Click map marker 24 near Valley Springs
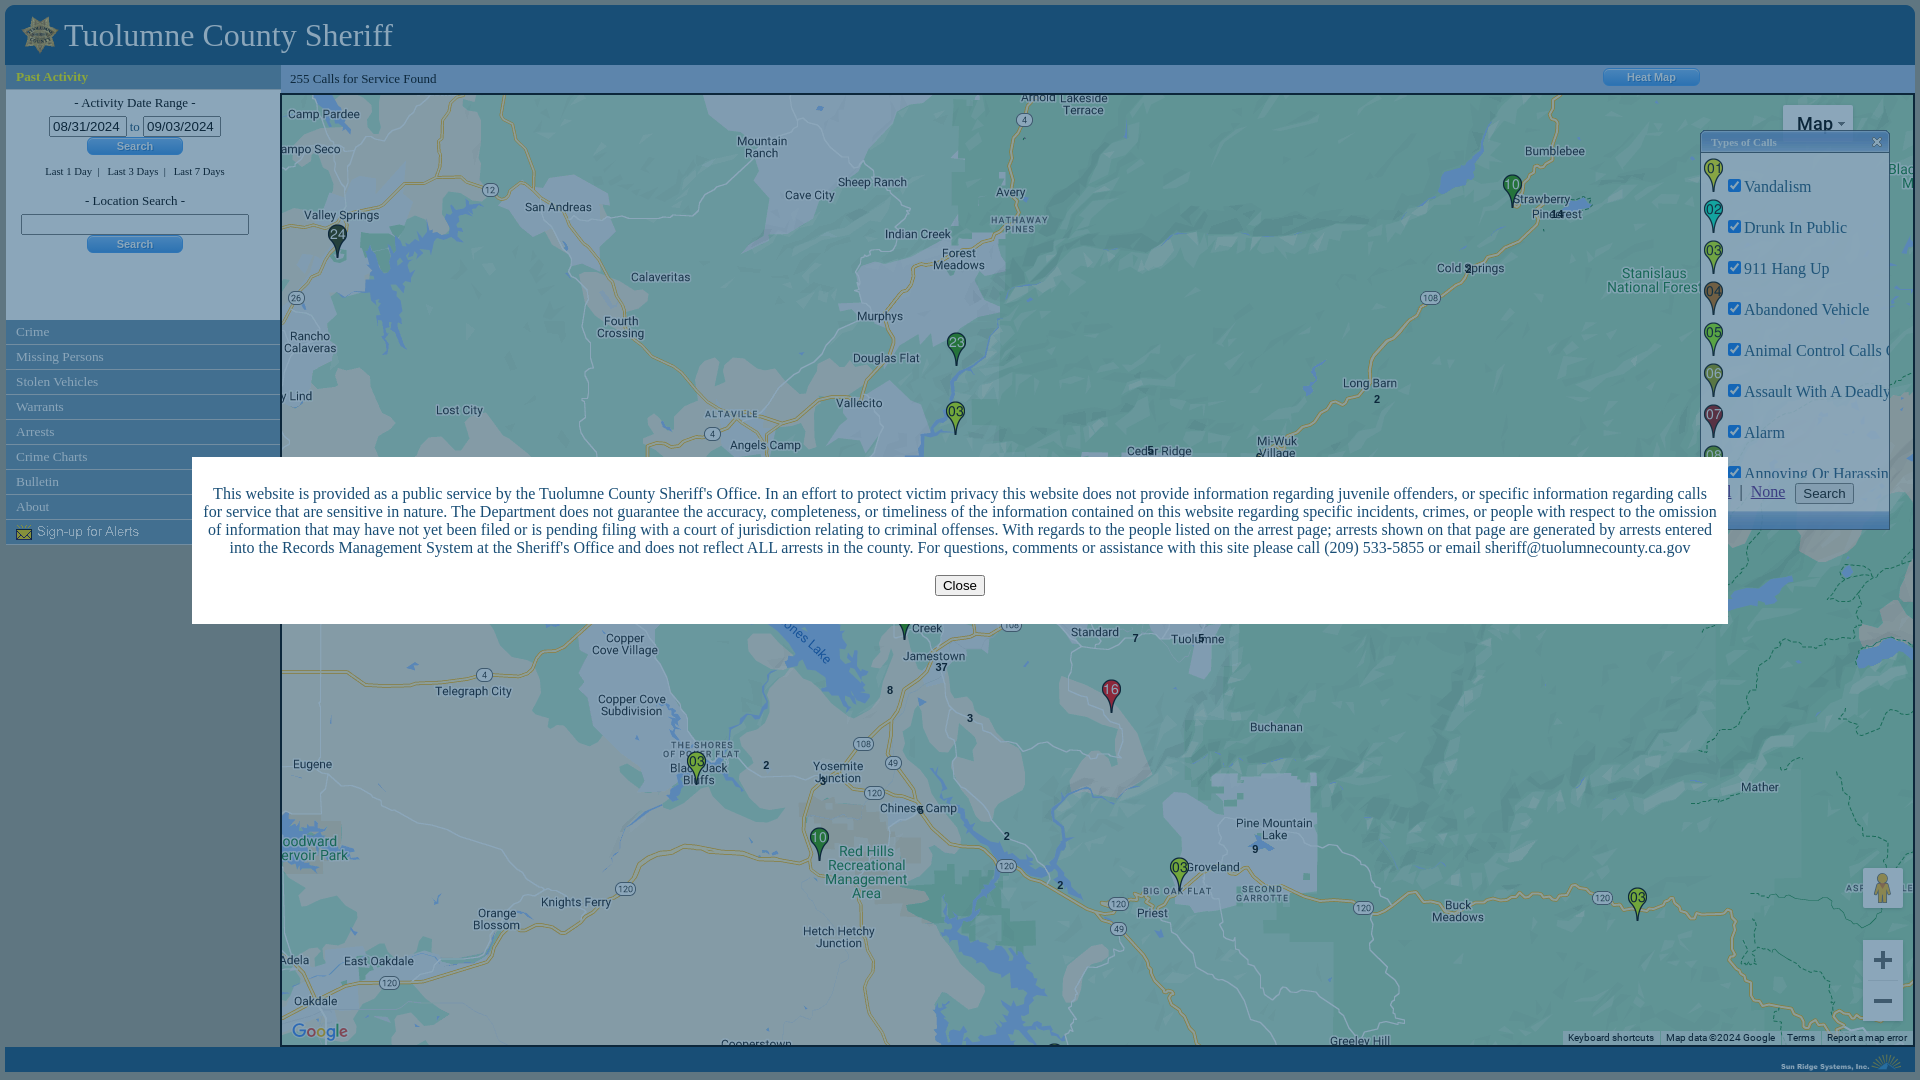 pyautogui.click(x=337, y=241)
